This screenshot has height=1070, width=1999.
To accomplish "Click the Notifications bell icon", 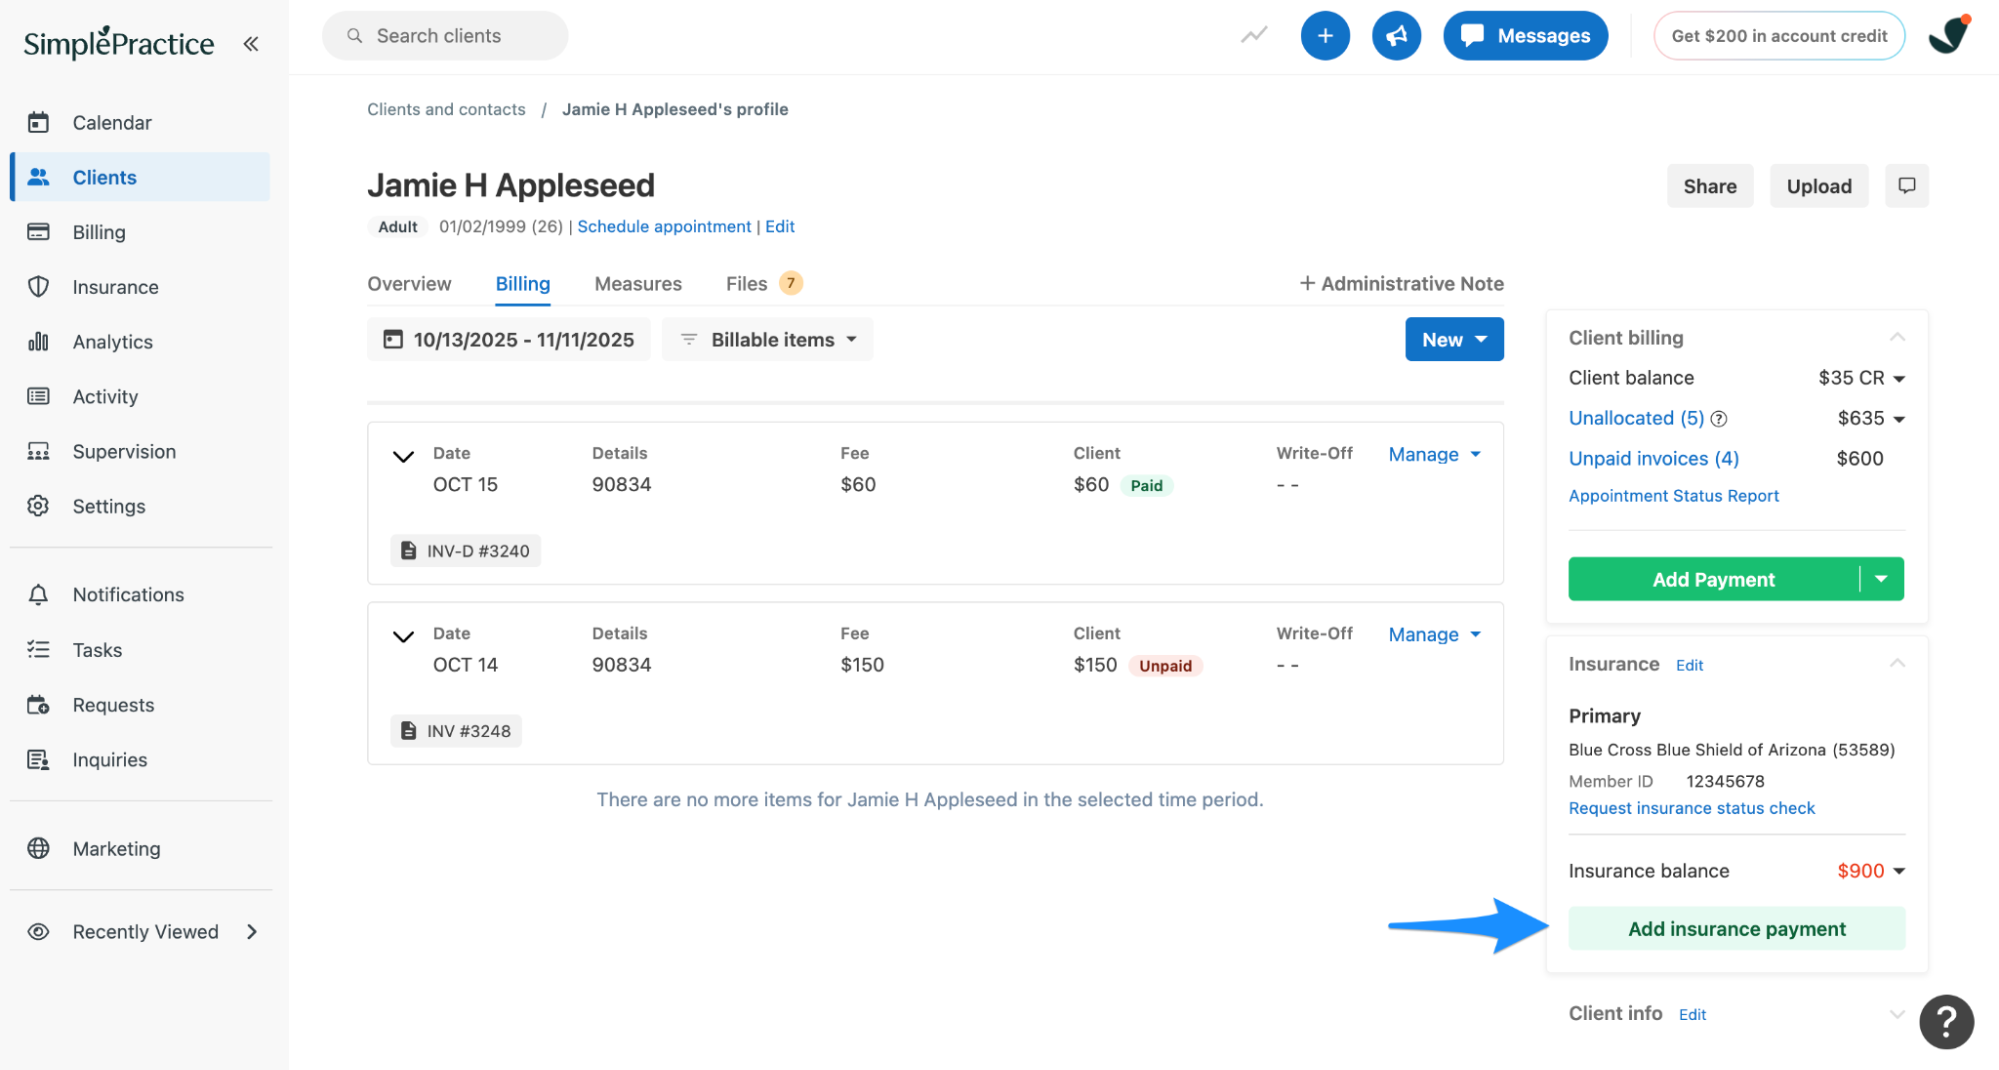I will tap(38, 595).
